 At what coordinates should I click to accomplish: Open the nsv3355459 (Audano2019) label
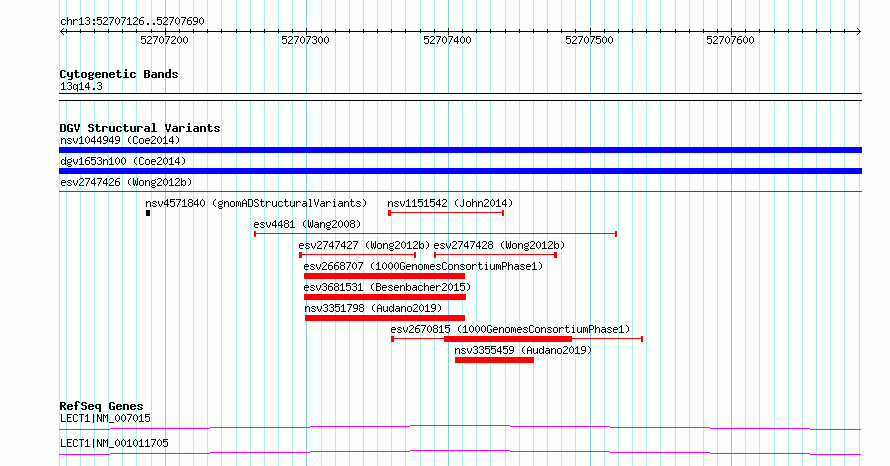coord(523,350)
